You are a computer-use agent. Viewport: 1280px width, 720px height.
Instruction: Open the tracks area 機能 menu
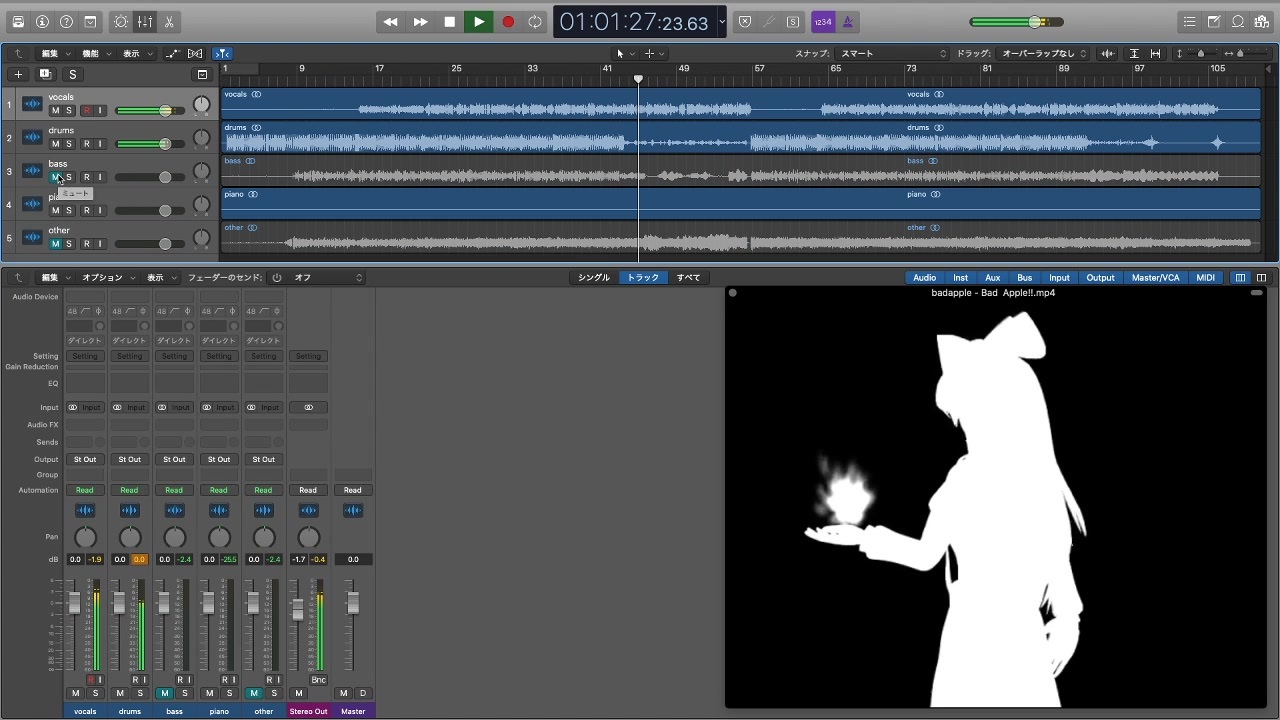(x=96, y=53)
